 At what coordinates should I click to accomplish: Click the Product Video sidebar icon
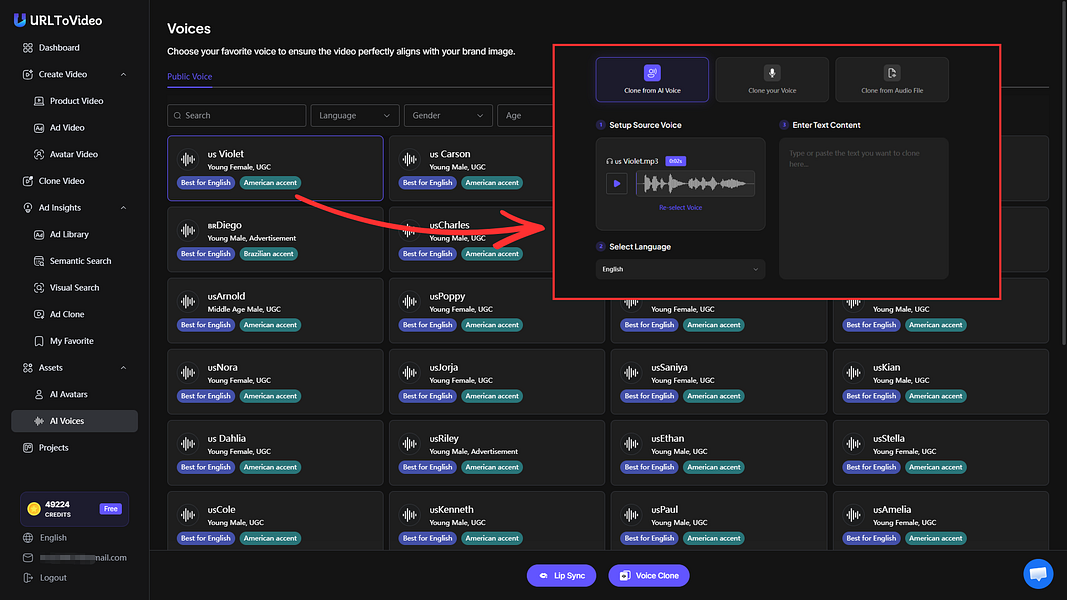39,101
